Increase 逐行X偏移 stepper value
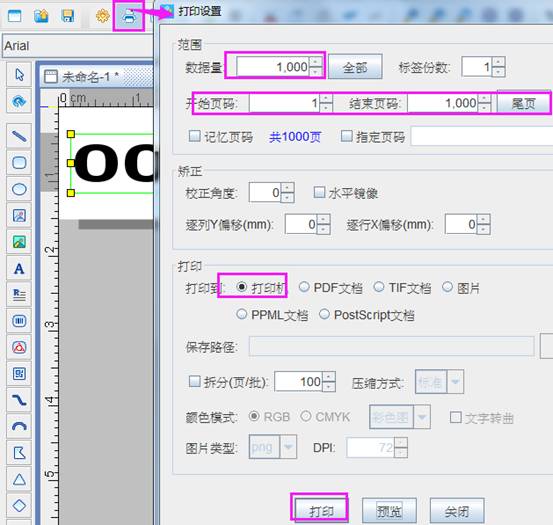The height and width of the screenshot is (525, 553). pos(484,219)
